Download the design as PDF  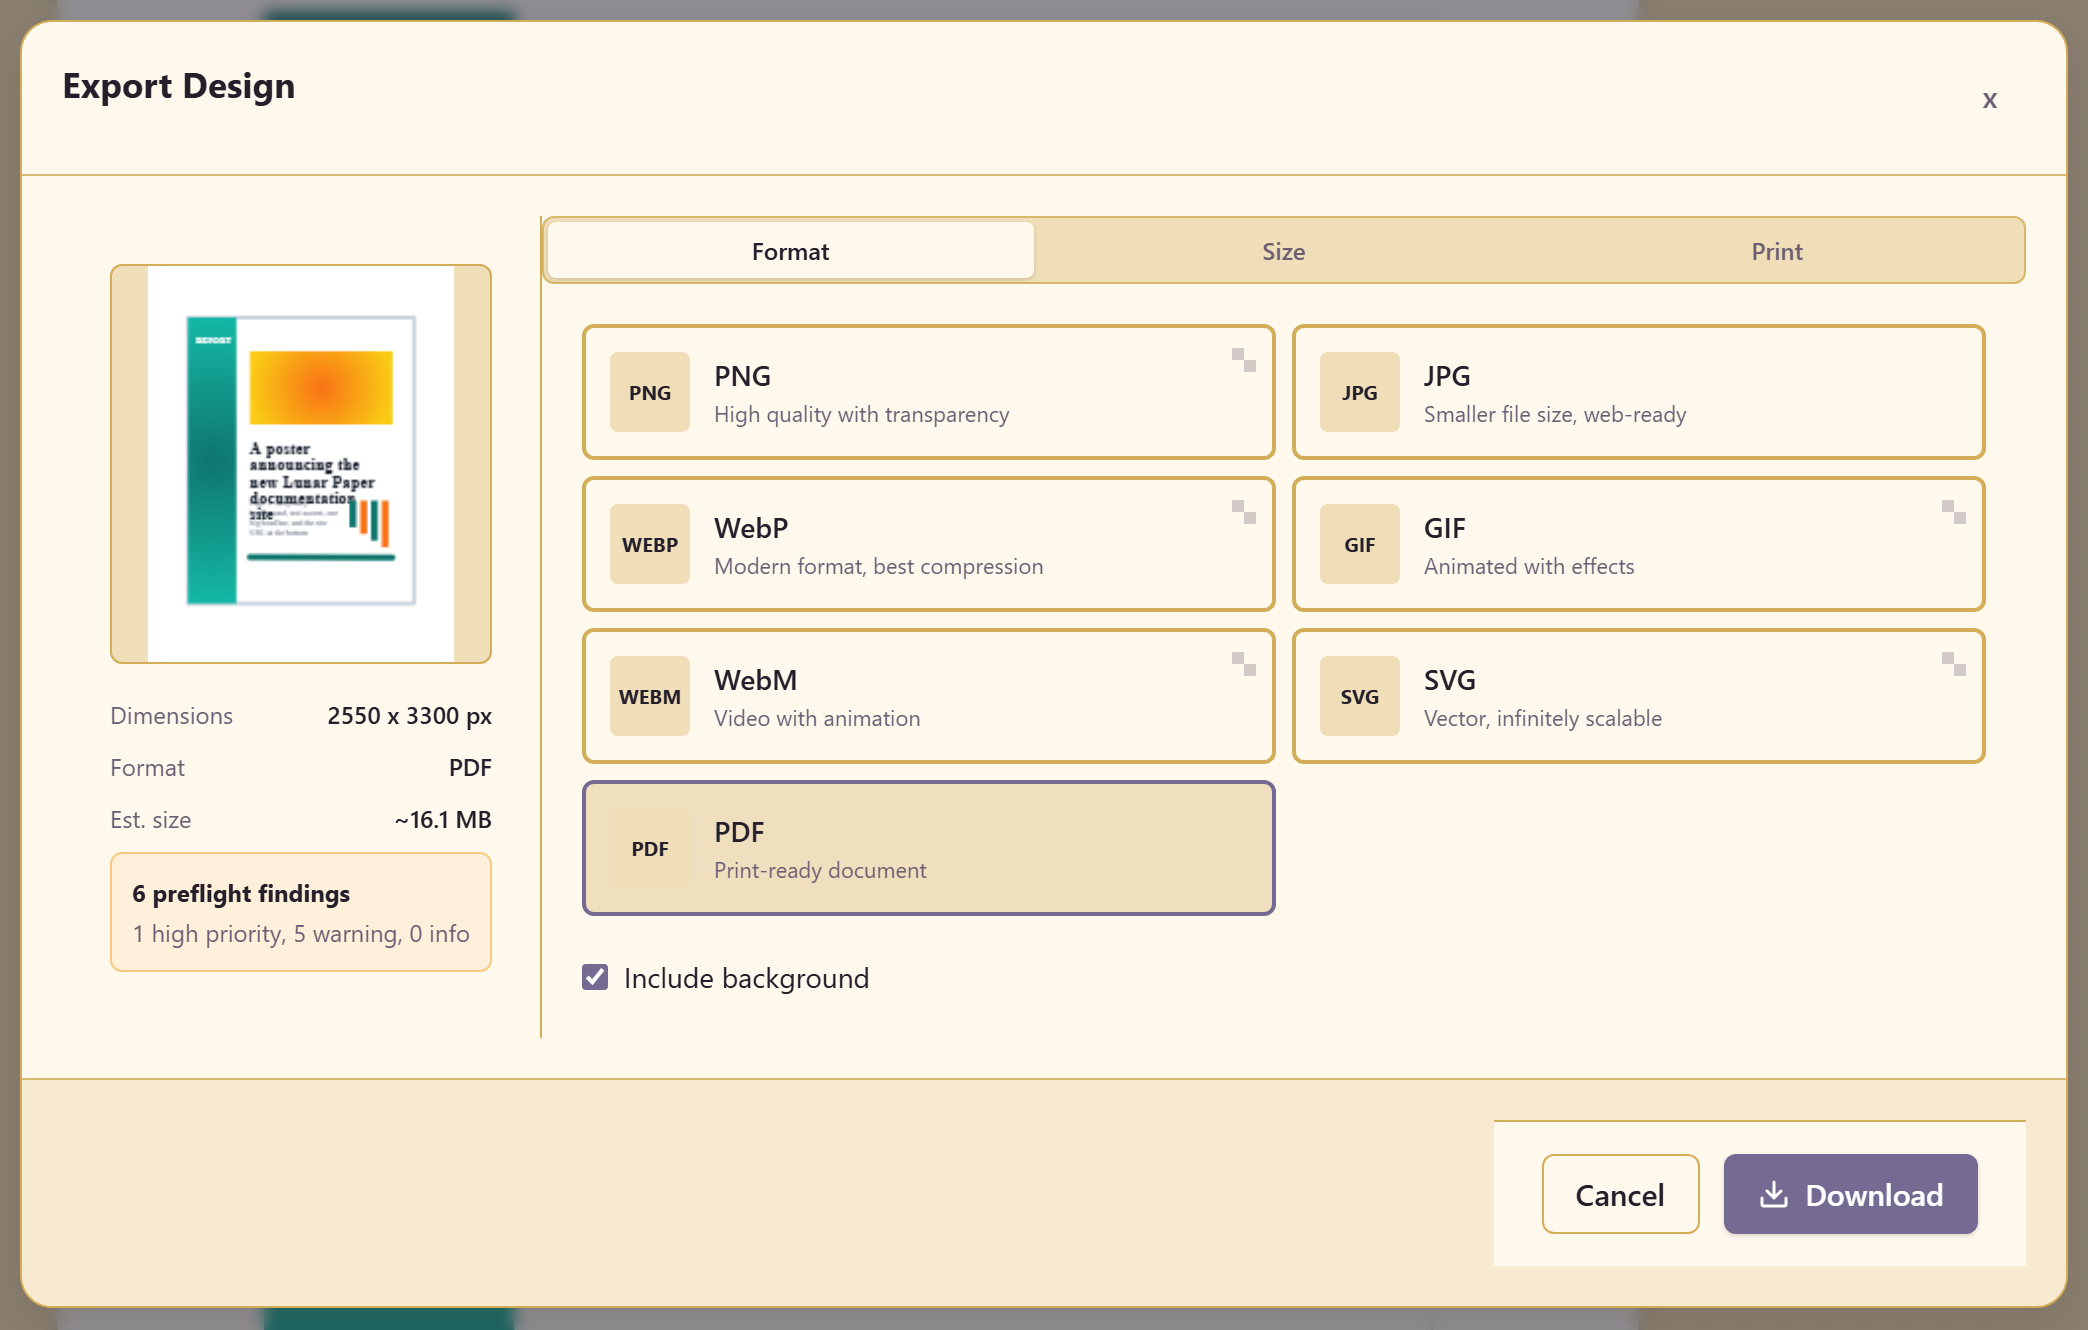pos(1851,1194)
